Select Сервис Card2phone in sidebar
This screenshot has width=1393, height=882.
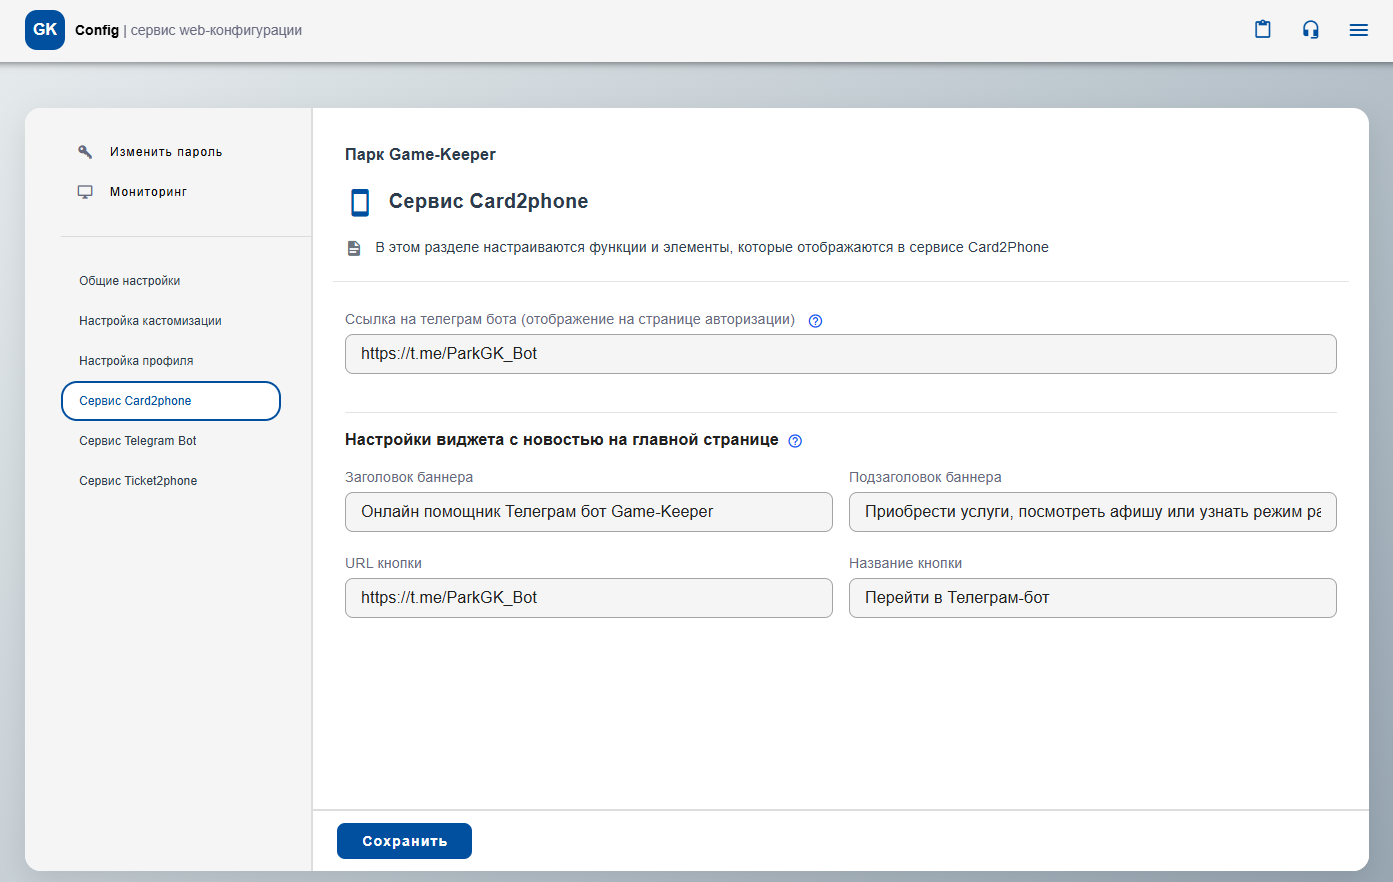pos(171,401)
